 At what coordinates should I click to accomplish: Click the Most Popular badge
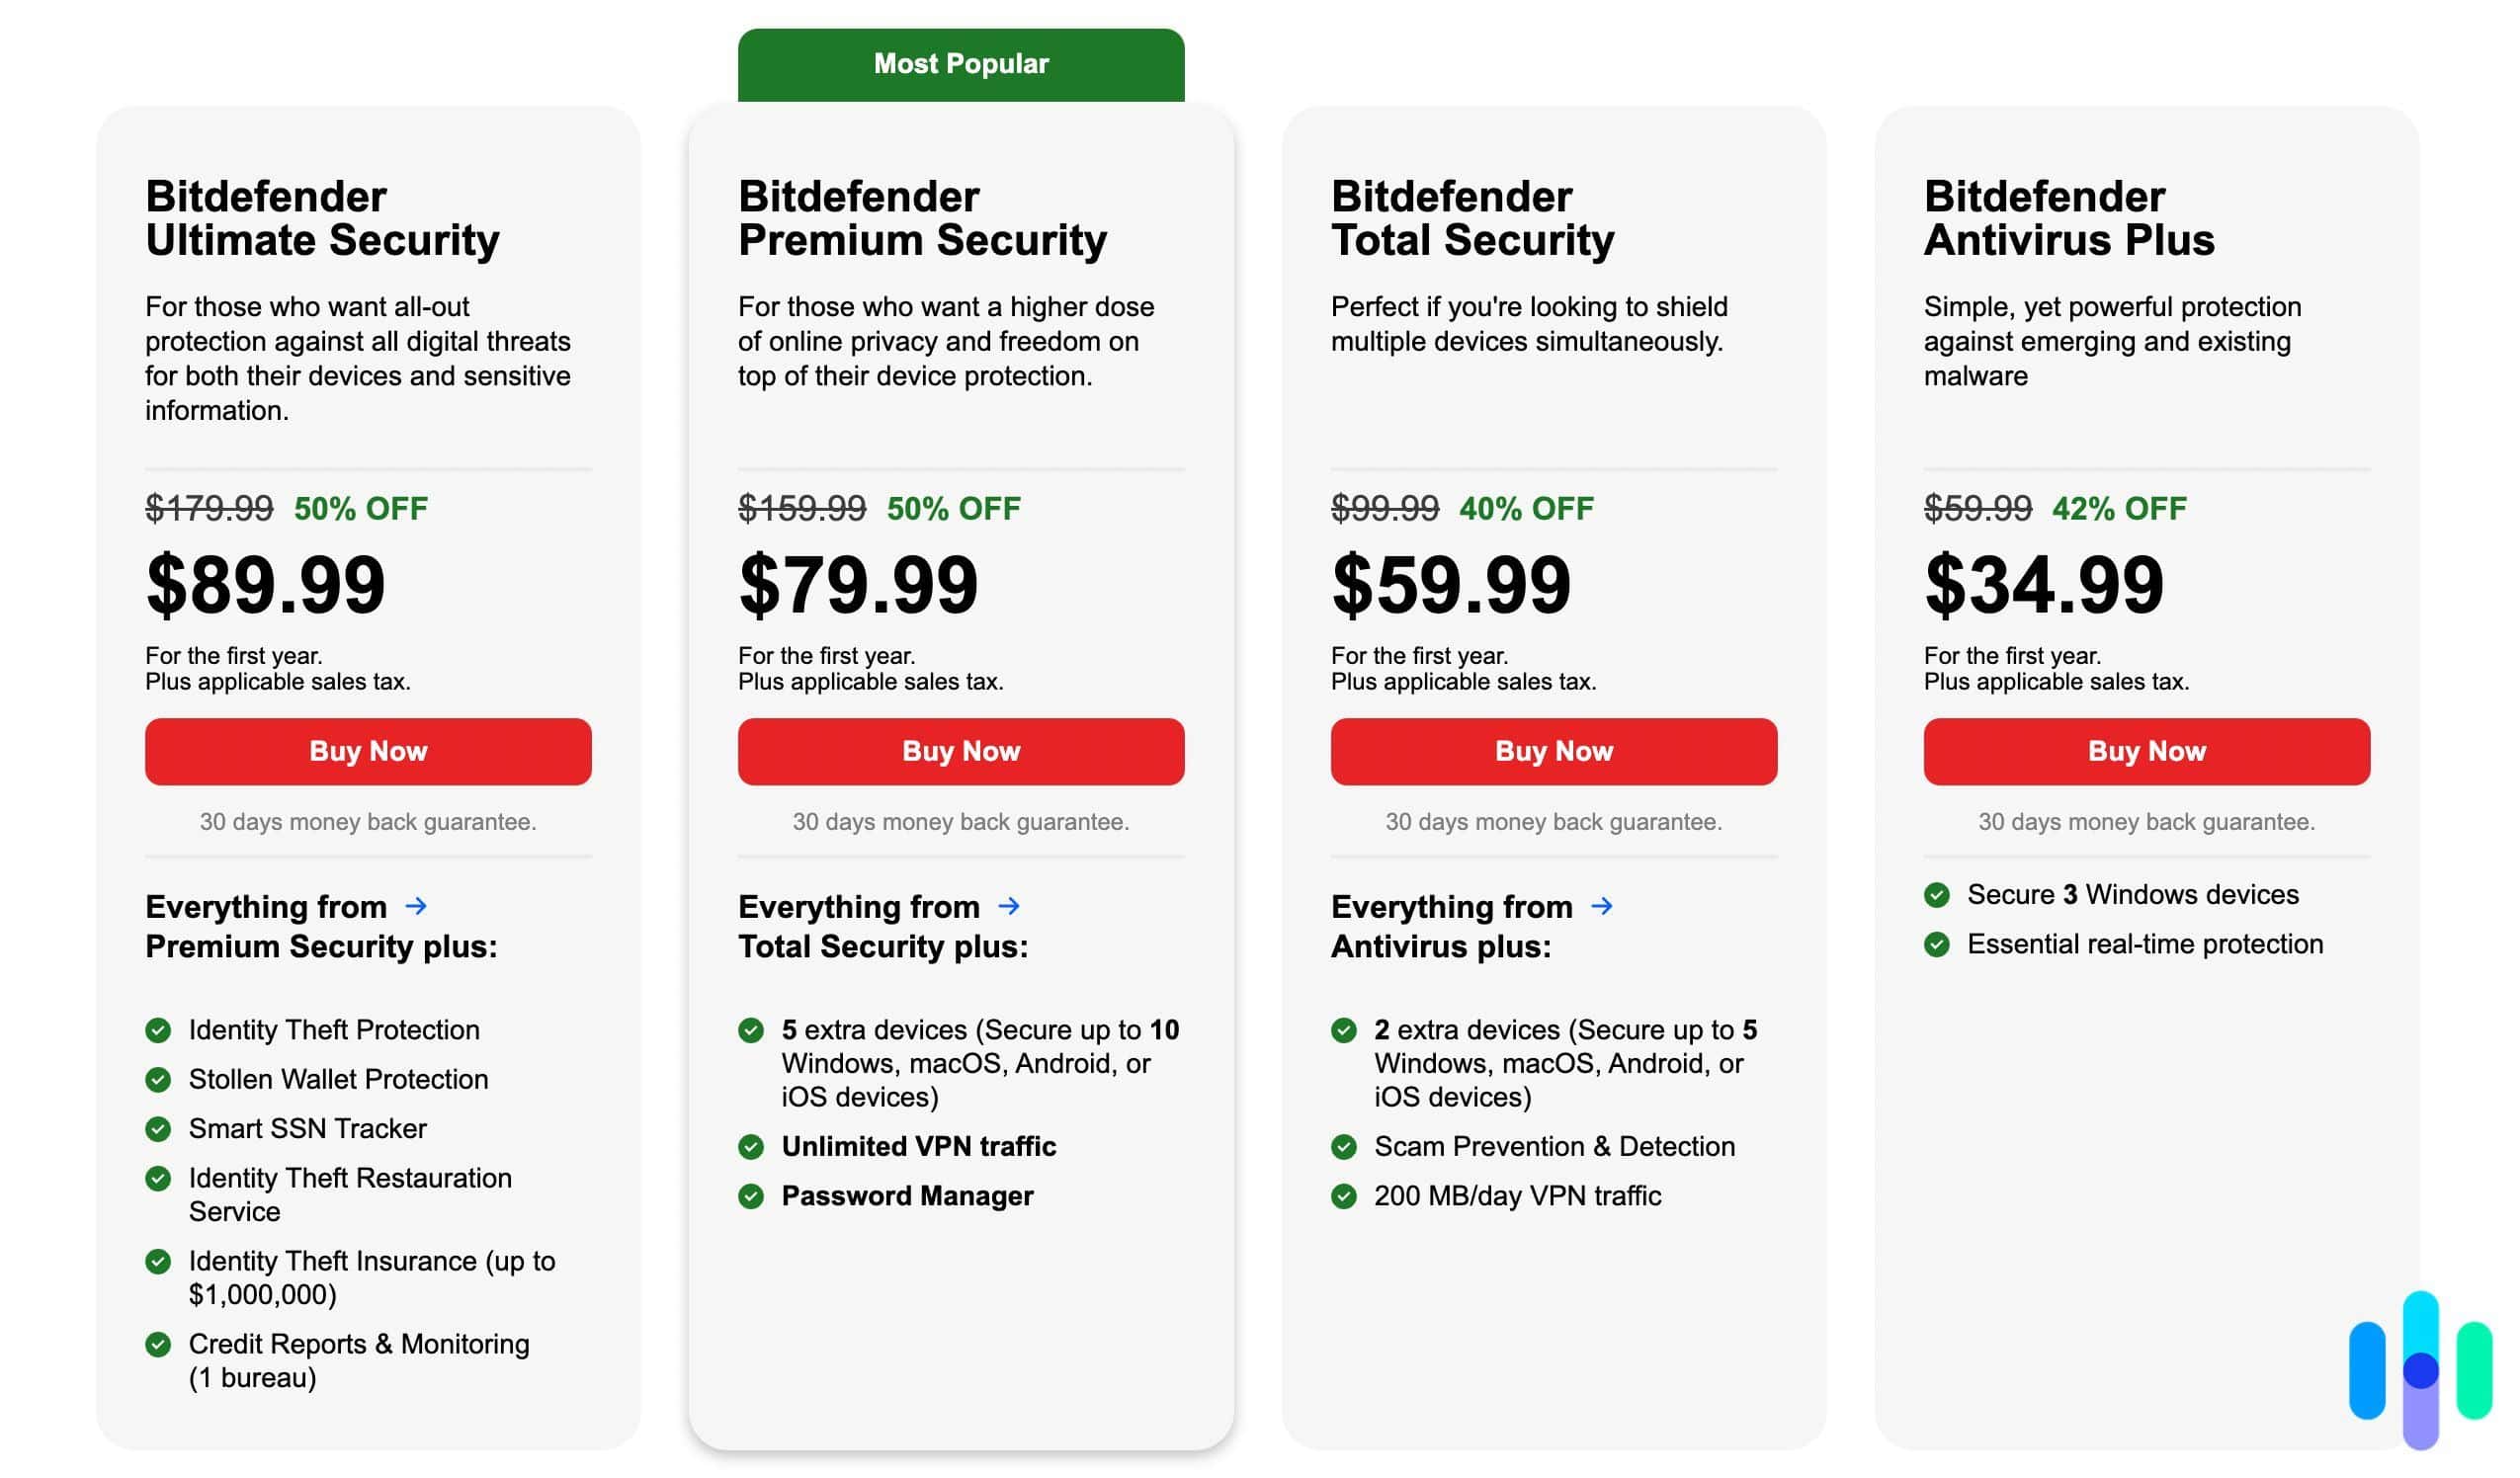(x=960, y=63)
